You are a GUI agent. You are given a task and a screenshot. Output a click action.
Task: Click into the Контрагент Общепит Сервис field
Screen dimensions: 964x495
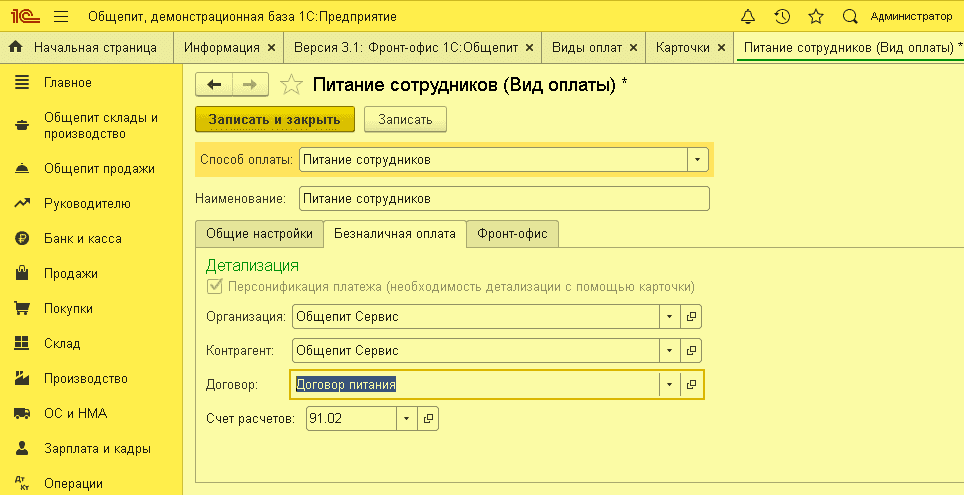click(x=476, y=350)
